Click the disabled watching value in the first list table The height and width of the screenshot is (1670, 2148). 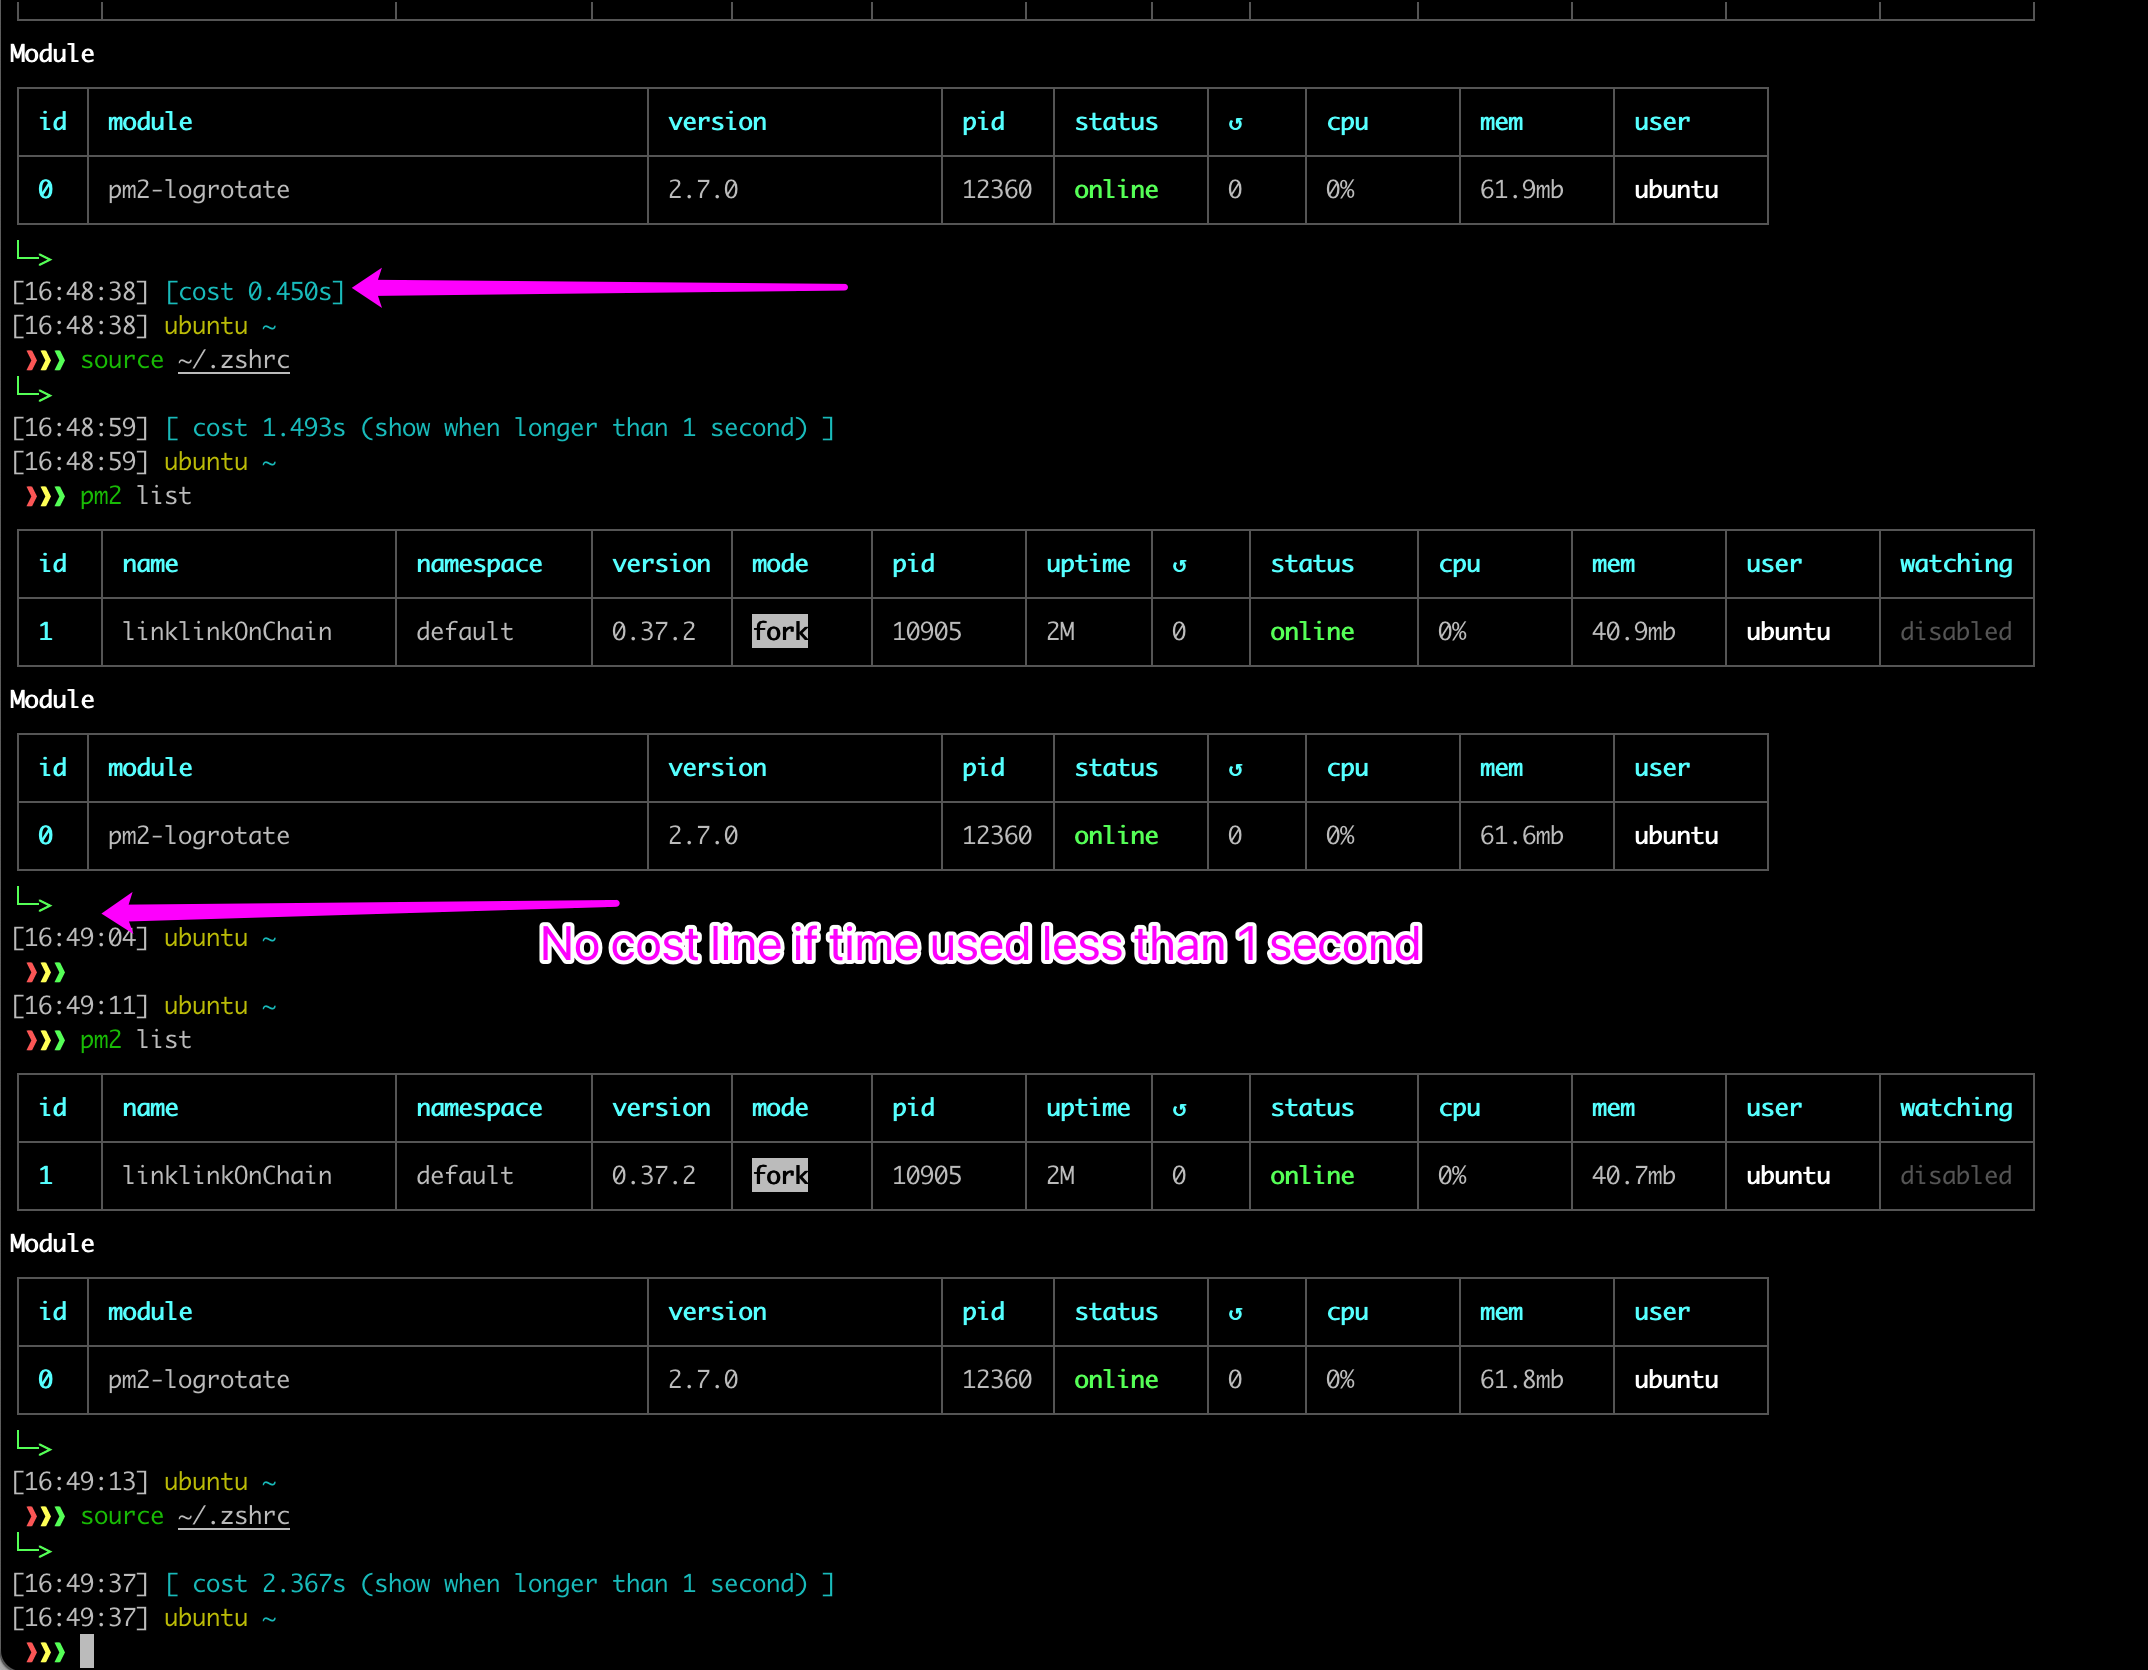1955,631
